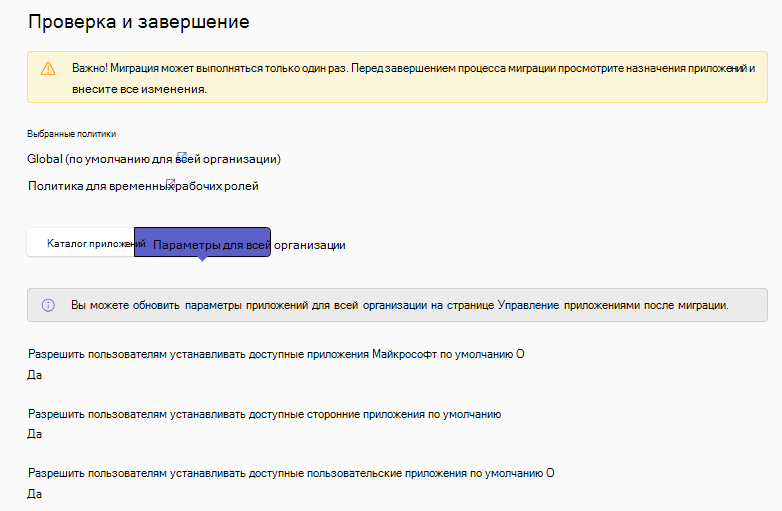Click the Вы можете обновить параметры info text

[x=399, y=305]
